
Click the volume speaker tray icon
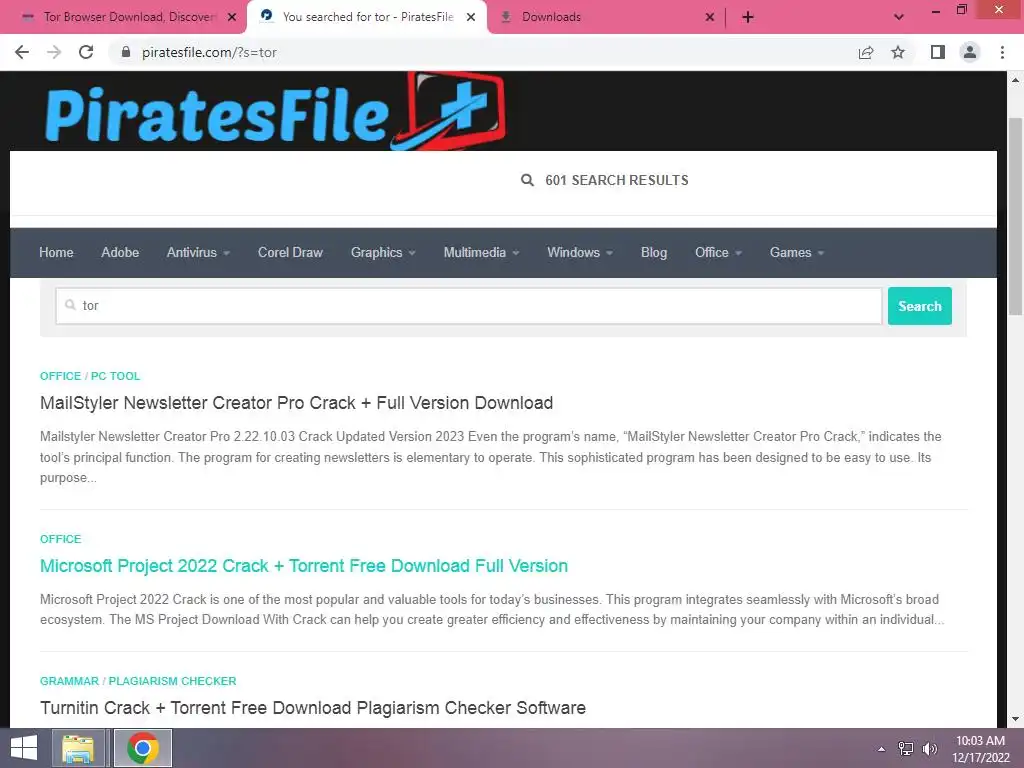tap(929, 748)
